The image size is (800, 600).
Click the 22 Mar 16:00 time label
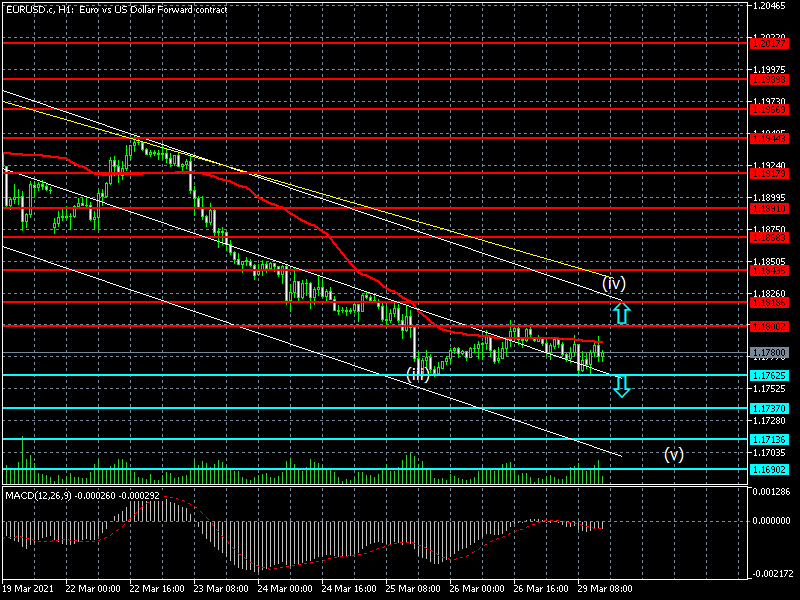(x=157, y=588)
